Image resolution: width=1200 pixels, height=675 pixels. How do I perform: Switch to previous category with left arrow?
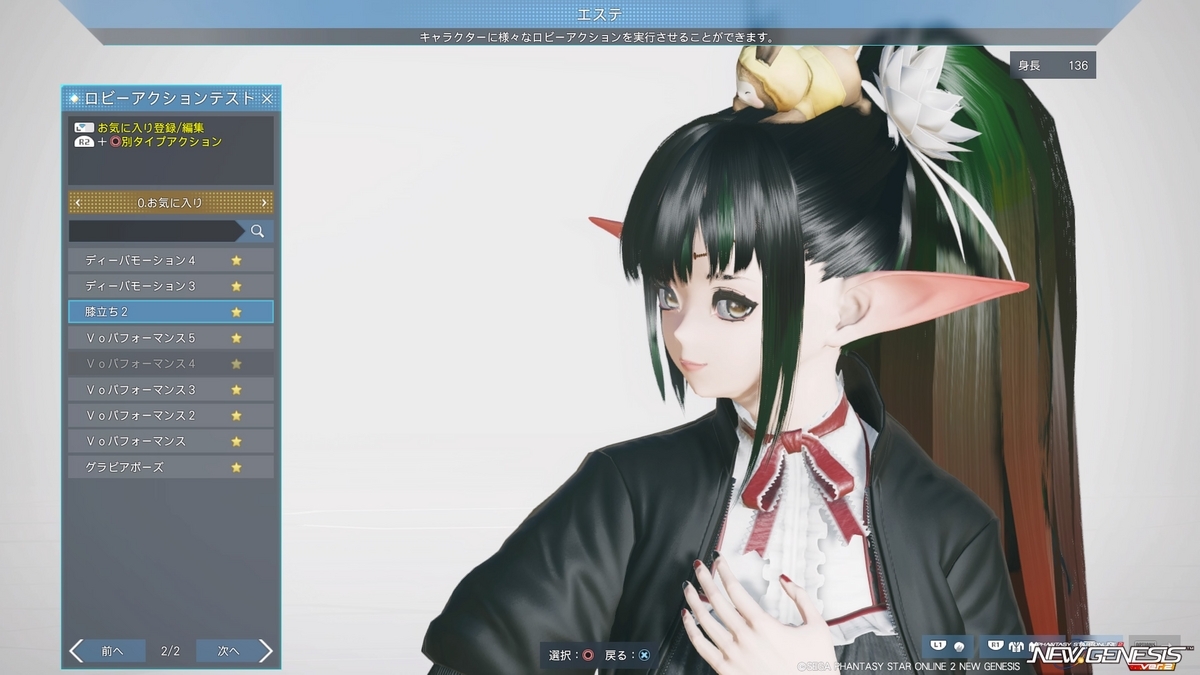pyautogui.click(x=78, y=203)
